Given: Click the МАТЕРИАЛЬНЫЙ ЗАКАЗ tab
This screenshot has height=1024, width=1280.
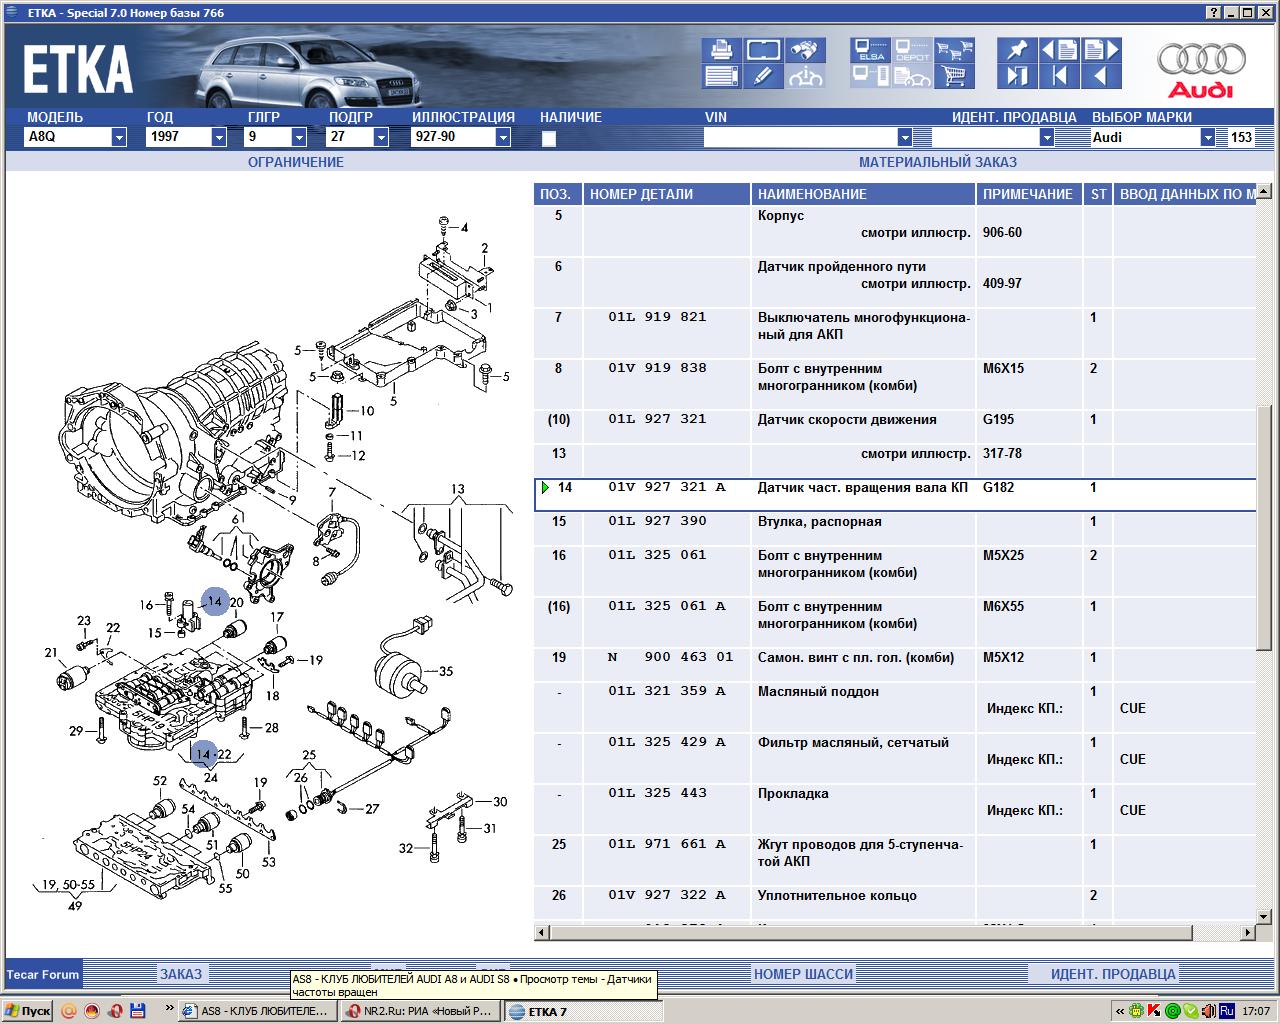Looking at the screenshot, I should coord(937,162).
